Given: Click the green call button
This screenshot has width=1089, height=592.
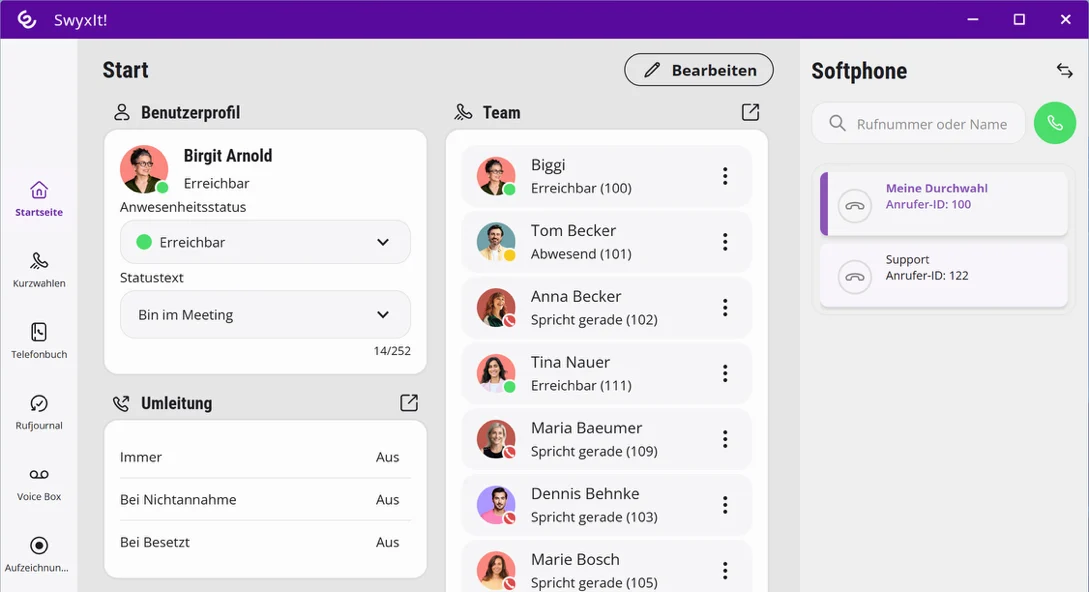Looking at the screenshot, I should click(1054, 123).
